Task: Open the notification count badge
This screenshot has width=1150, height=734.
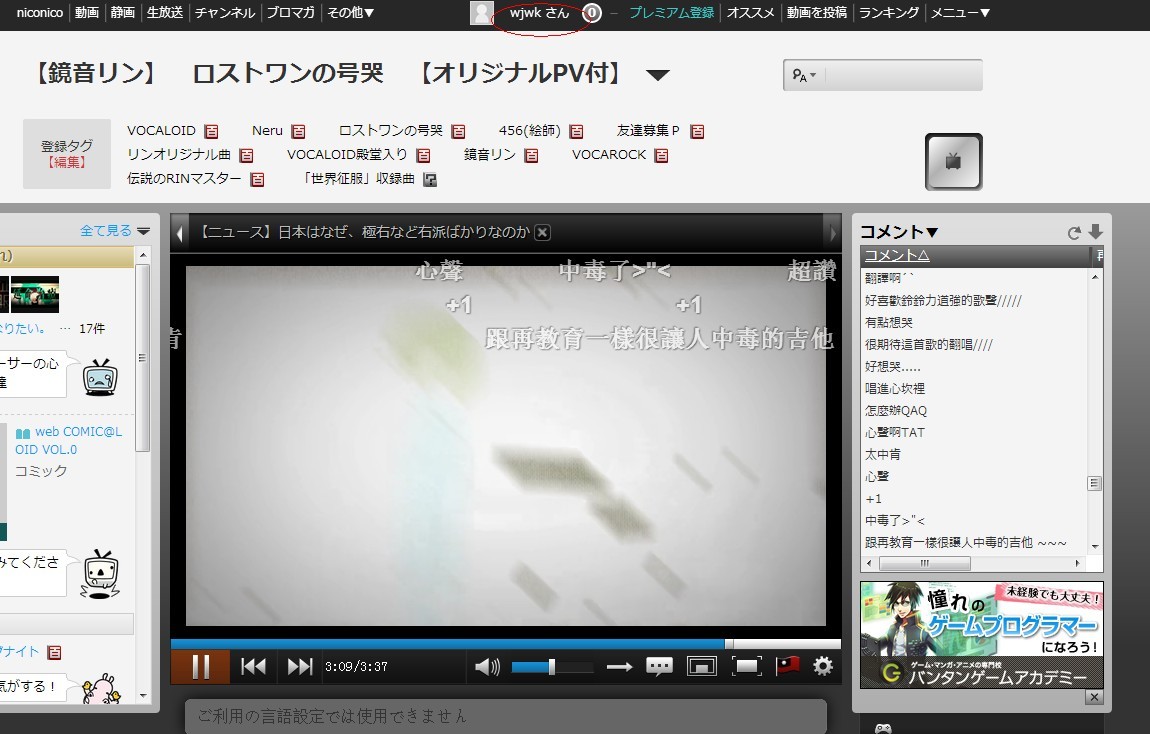Action: pos(592,13)
